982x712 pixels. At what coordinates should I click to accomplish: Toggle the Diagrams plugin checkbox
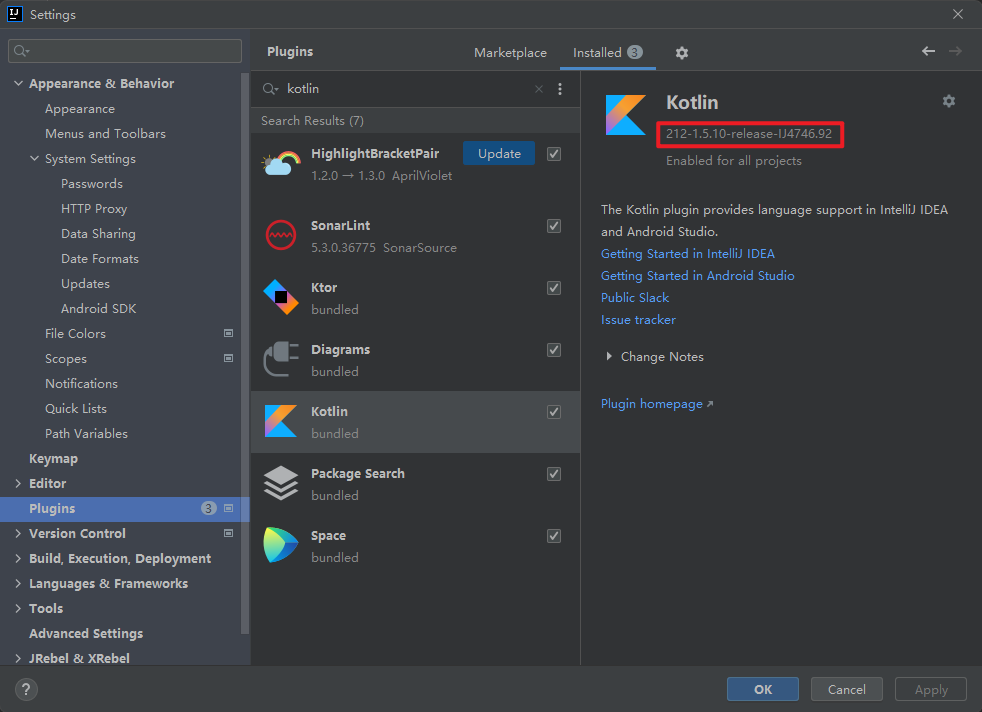click(554, 350)
